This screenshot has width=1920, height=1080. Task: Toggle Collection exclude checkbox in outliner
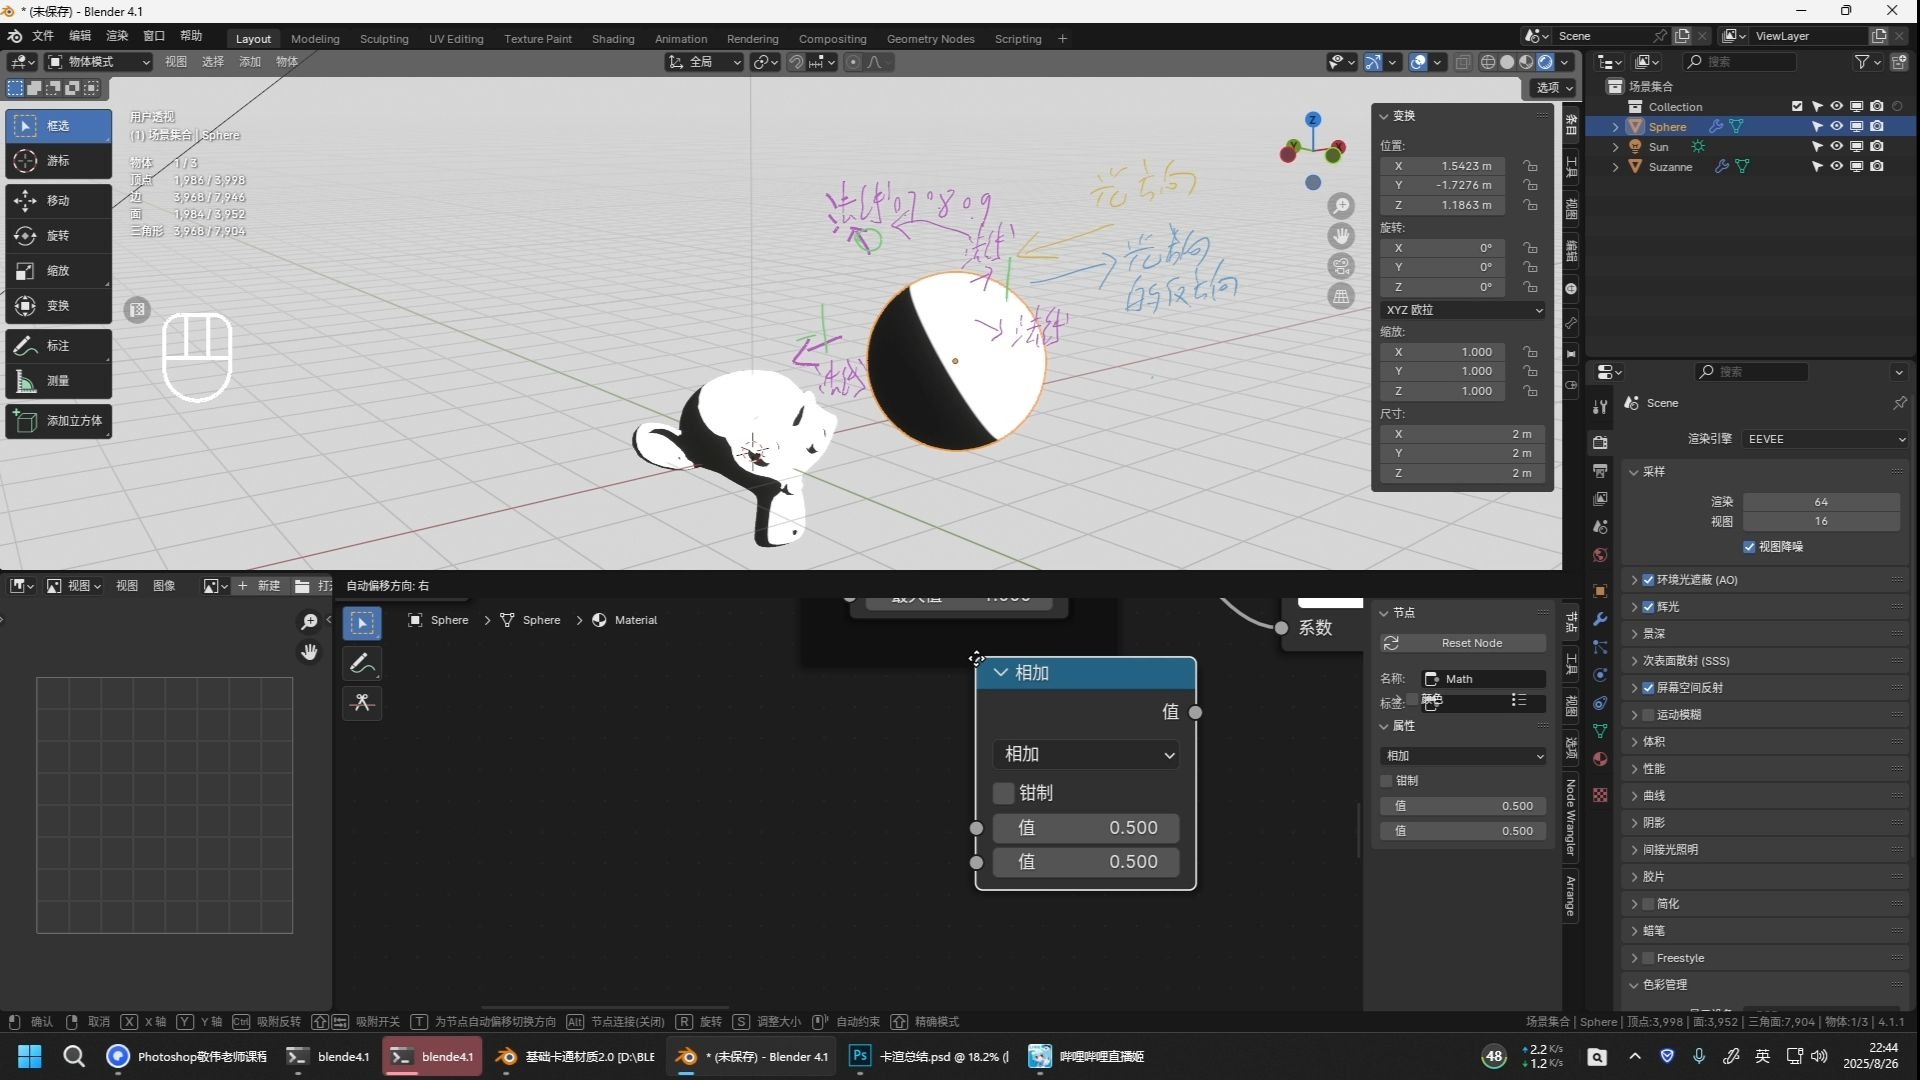[x=1797, y=106]
